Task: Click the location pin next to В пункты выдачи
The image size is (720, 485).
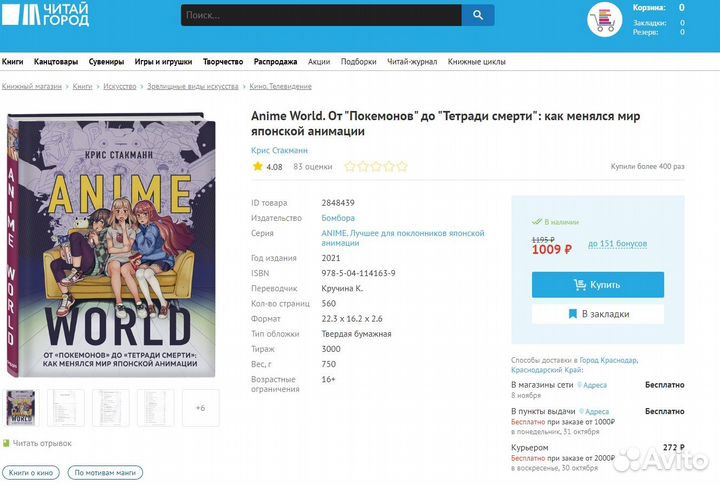Action: (582, 411)
